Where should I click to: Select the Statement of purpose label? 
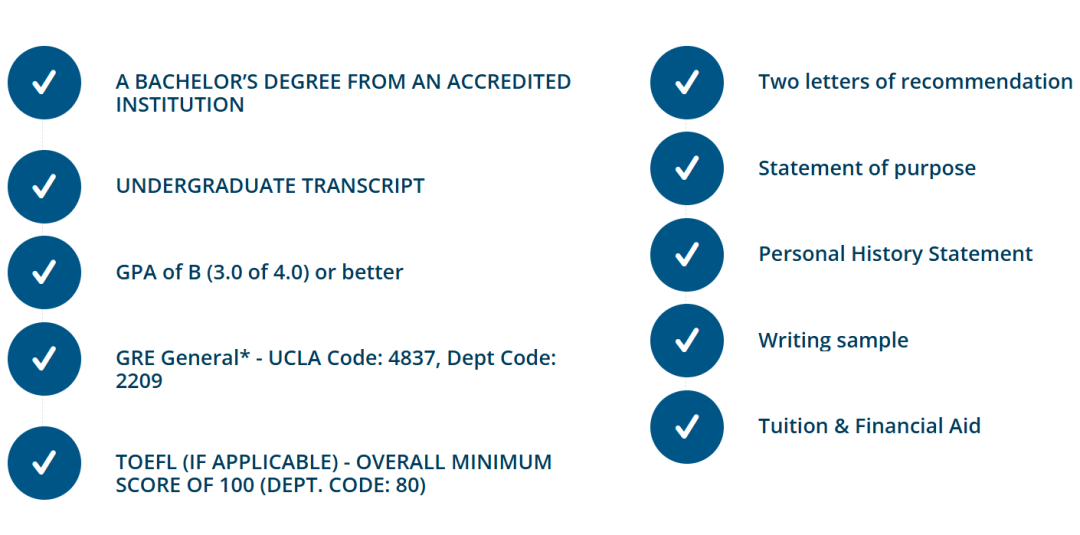click(x=867, y=169)
